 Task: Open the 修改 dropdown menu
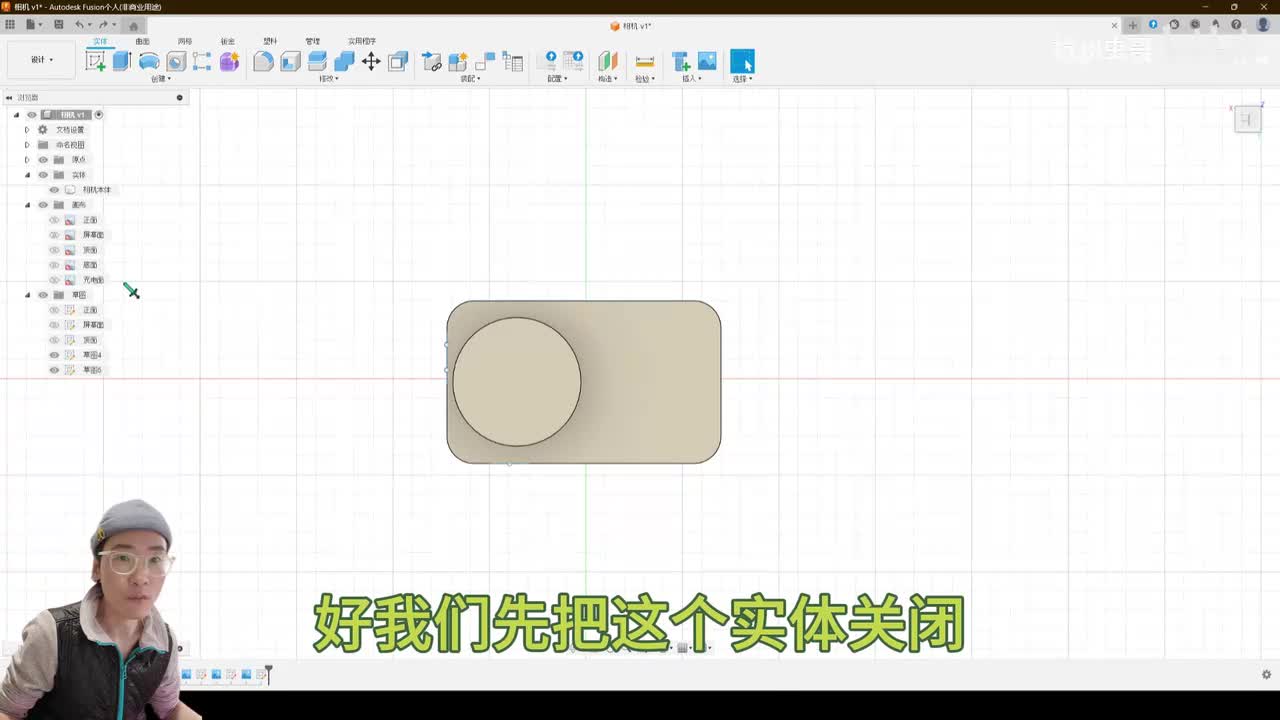pyautogui.click(x=328, y=79)
